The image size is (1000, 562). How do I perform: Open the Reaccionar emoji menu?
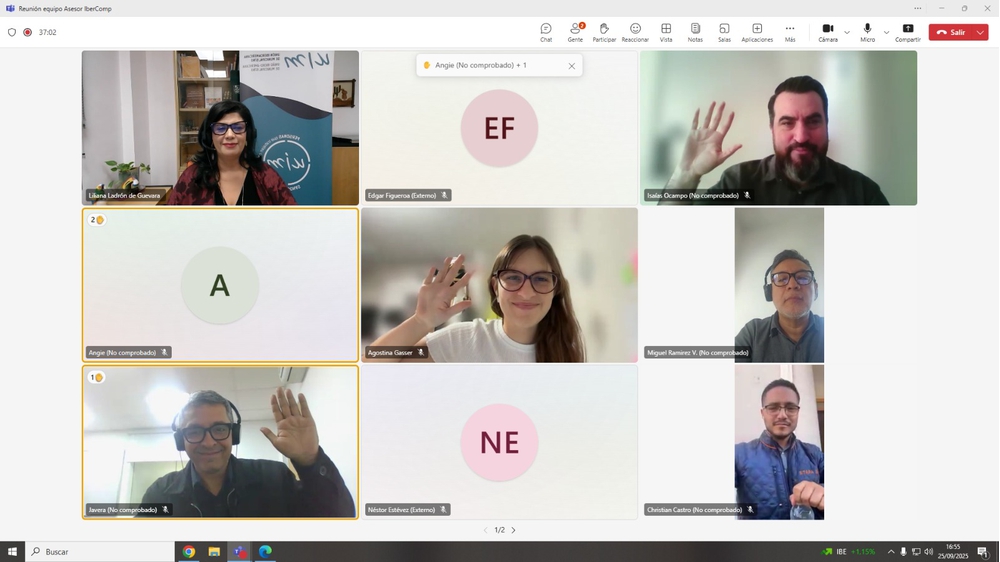tap(635, 32)
